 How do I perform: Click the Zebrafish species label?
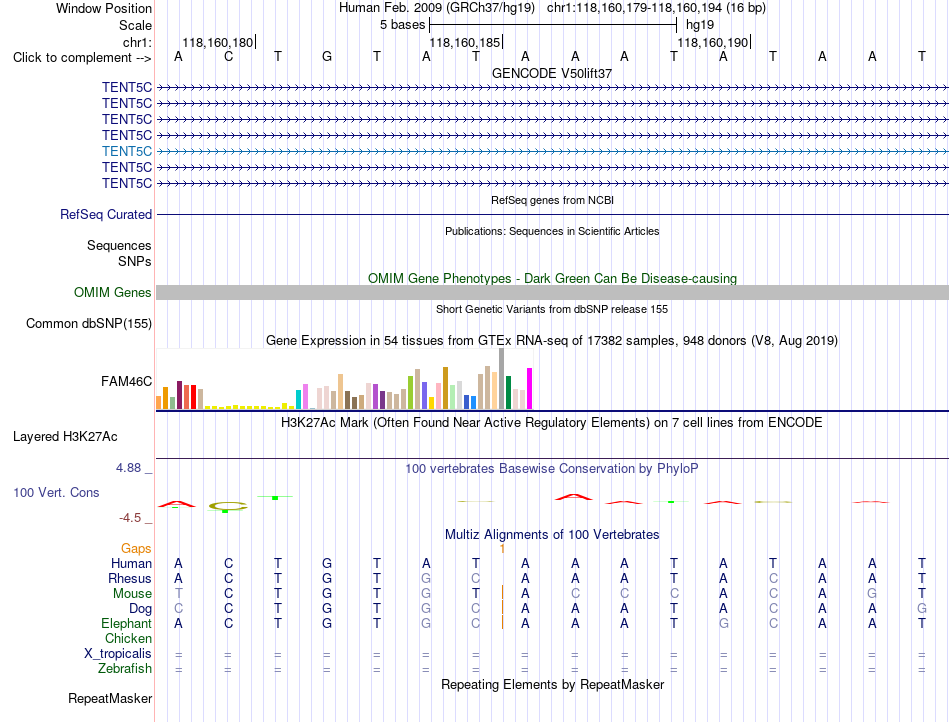(x=125, y=669)
